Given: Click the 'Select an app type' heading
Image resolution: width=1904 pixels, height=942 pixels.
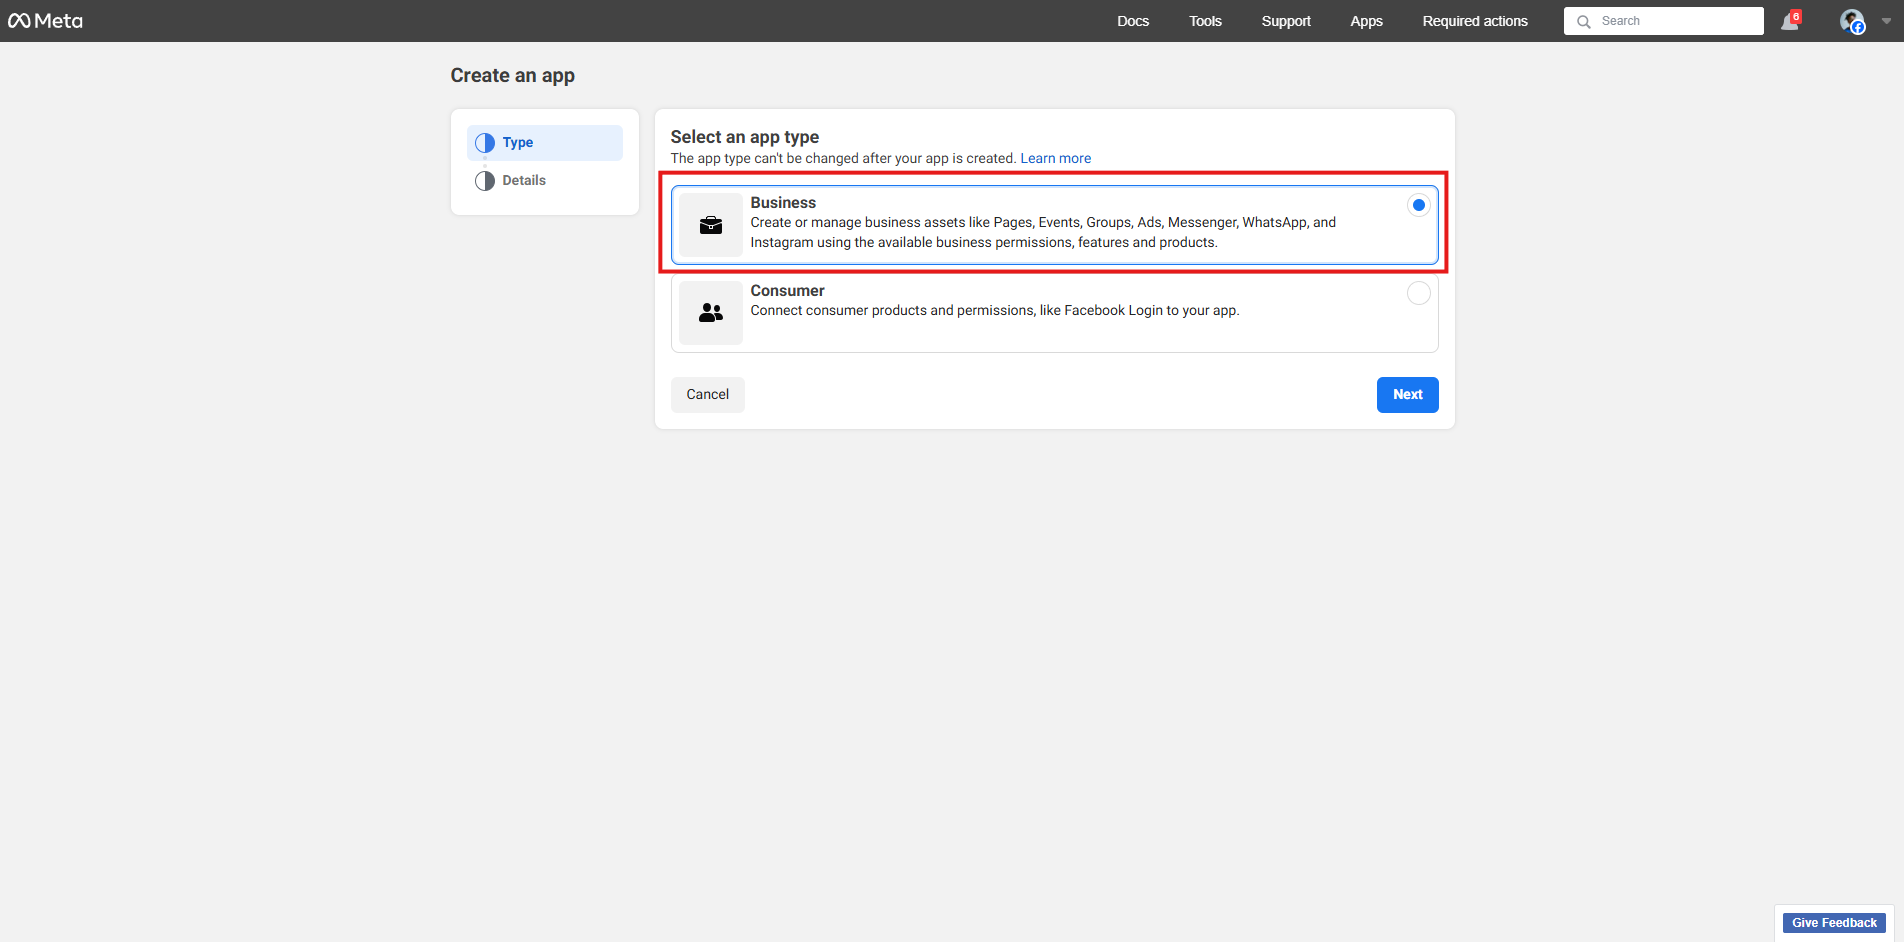Looking at the screenshot, I should pos(745,137).
